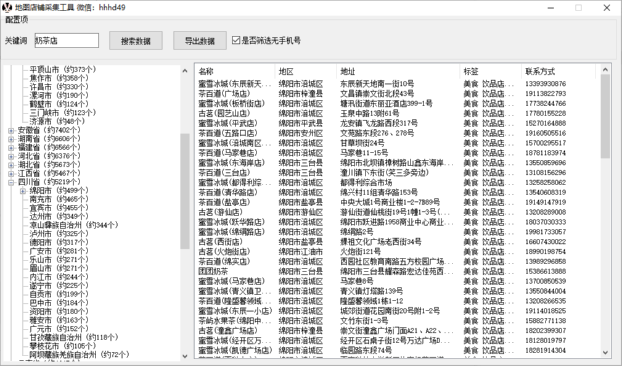622x366 pixels.
Task: Sort by the 地址 column header
Action: click(x=398, y=72)
